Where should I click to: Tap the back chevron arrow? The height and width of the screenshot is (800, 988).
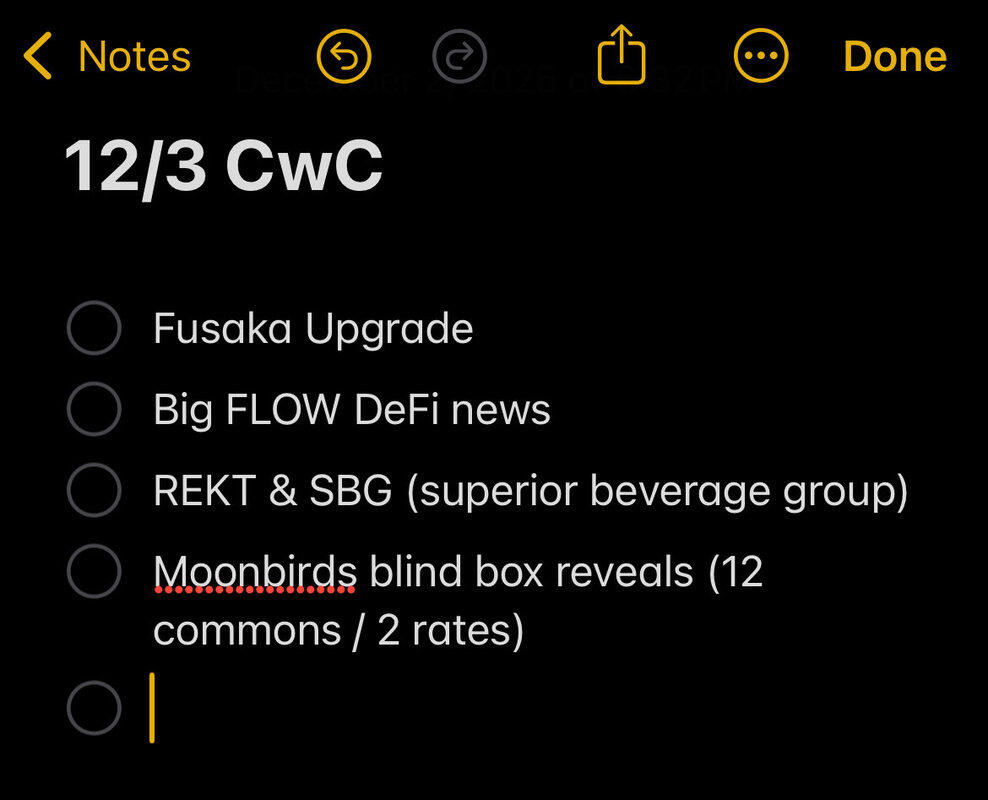38,56
